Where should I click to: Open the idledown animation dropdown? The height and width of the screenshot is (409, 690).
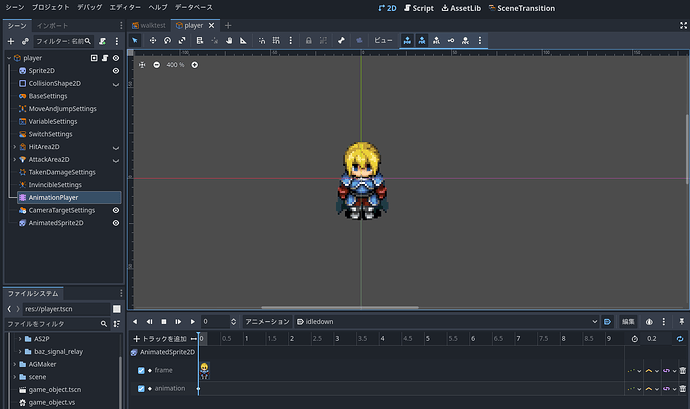coord(447,322)
